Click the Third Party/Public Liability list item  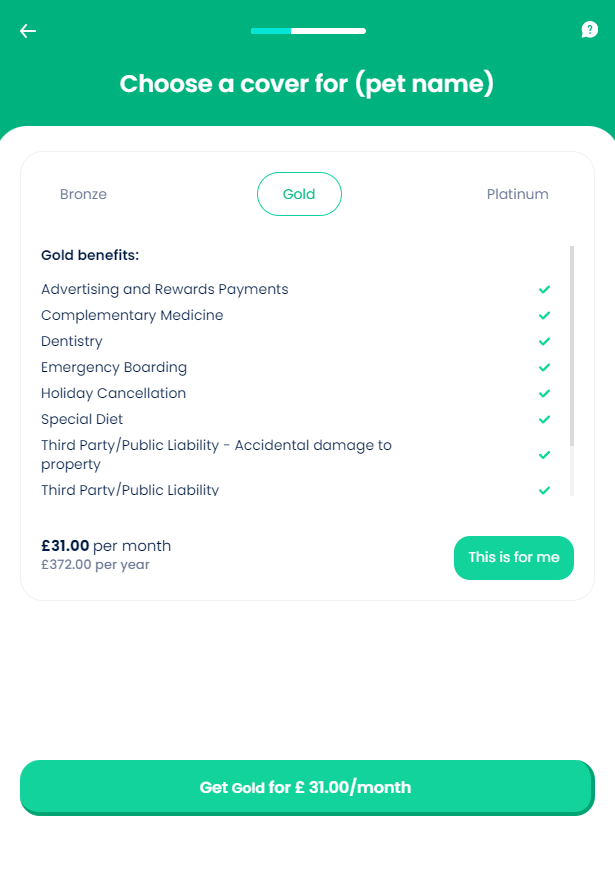[130, 490]
